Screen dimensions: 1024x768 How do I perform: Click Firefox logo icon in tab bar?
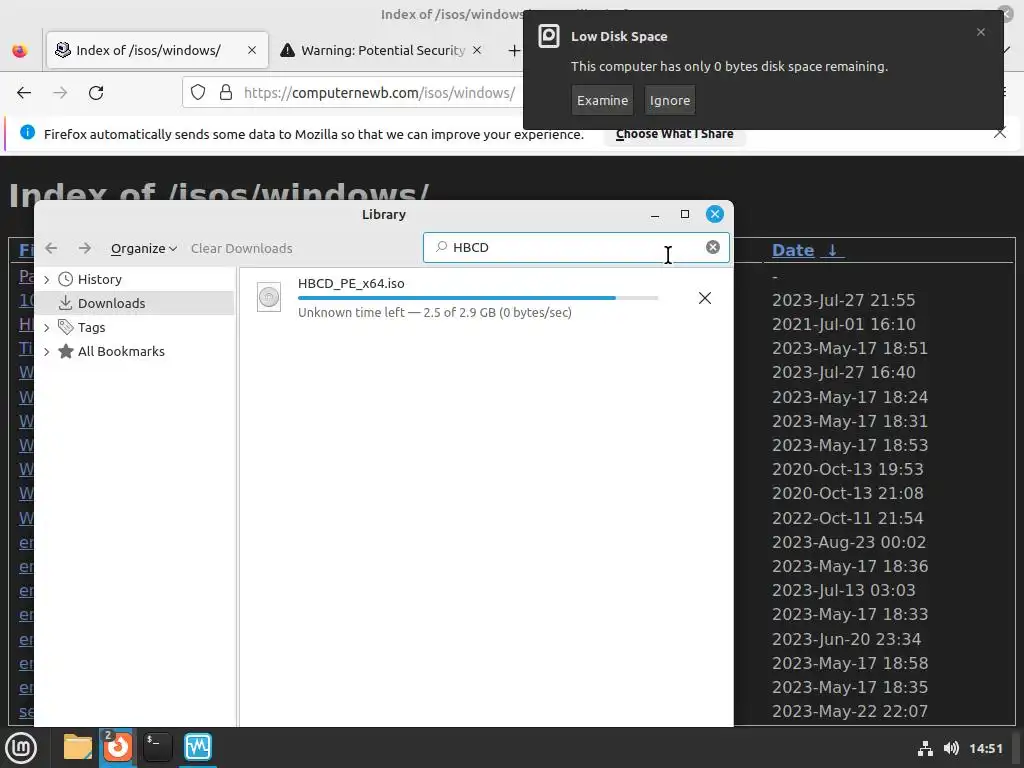point(20,50)
